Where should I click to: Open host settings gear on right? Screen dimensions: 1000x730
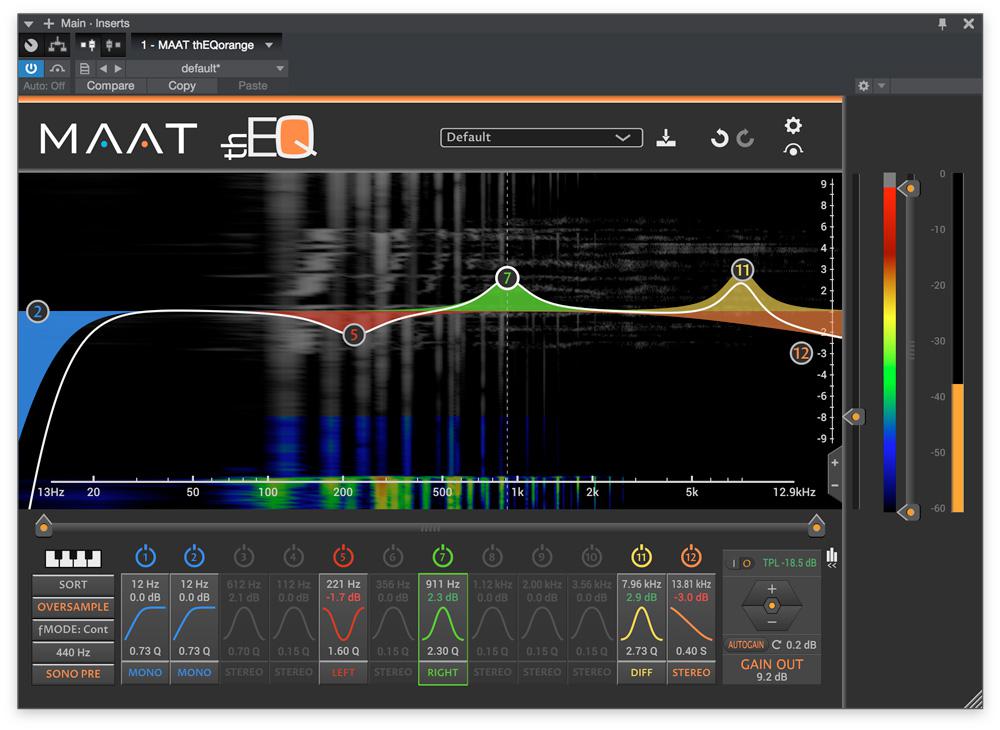pos(864,85)
